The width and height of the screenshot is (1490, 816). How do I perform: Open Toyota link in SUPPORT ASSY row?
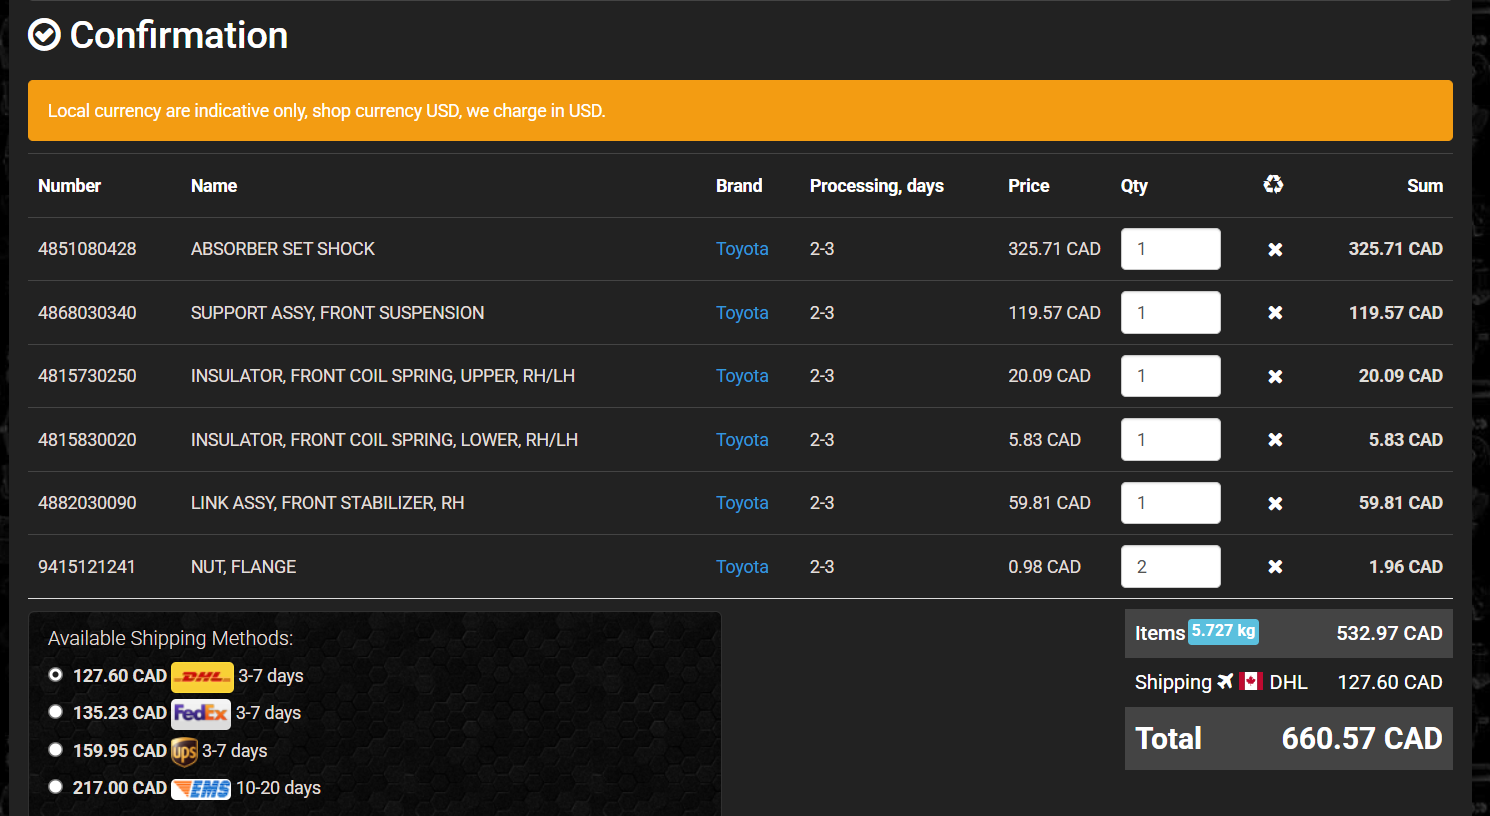742,313
